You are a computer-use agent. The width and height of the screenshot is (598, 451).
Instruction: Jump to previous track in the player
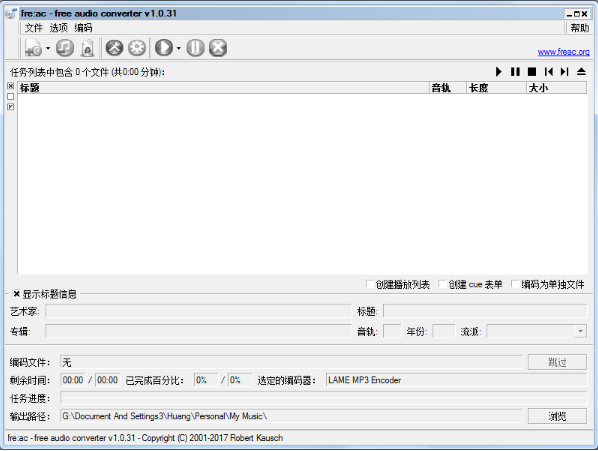click(x=549, y=72)
